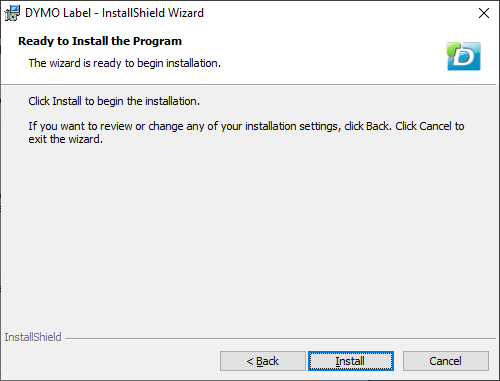The image size is (500, 381).
Task: Click the Install button to begin installation
Action: click(x=351, y=361)
